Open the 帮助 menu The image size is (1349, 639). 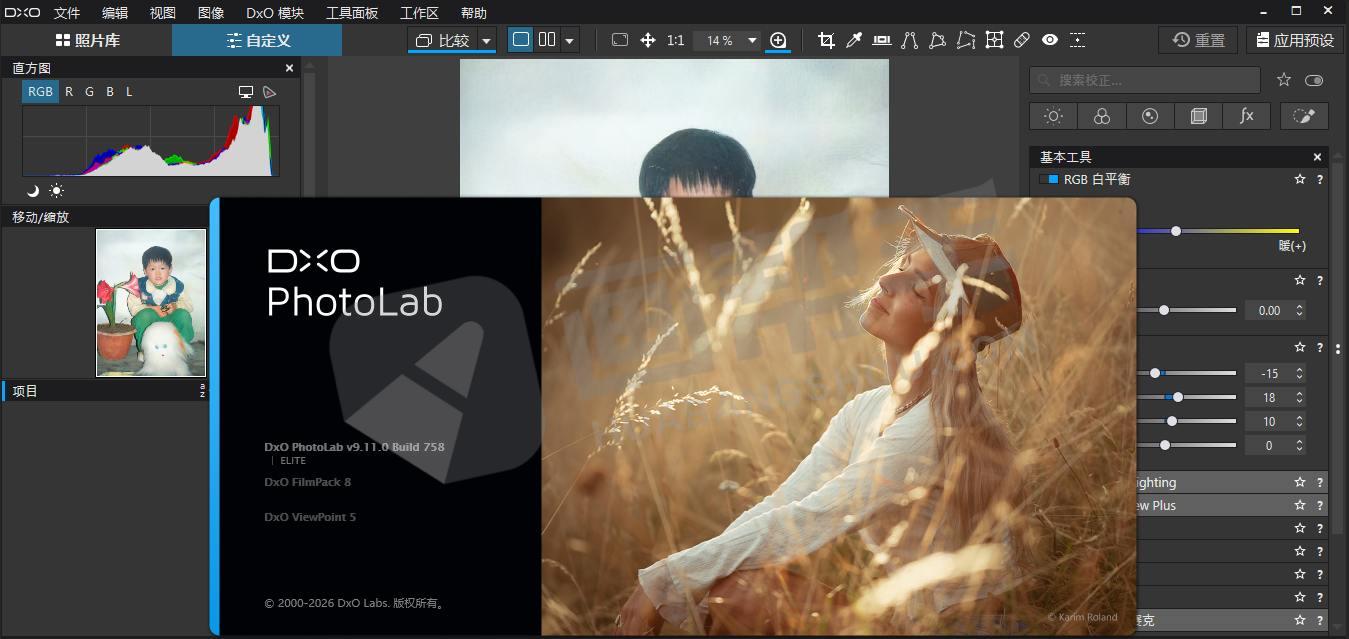(474, 13)
